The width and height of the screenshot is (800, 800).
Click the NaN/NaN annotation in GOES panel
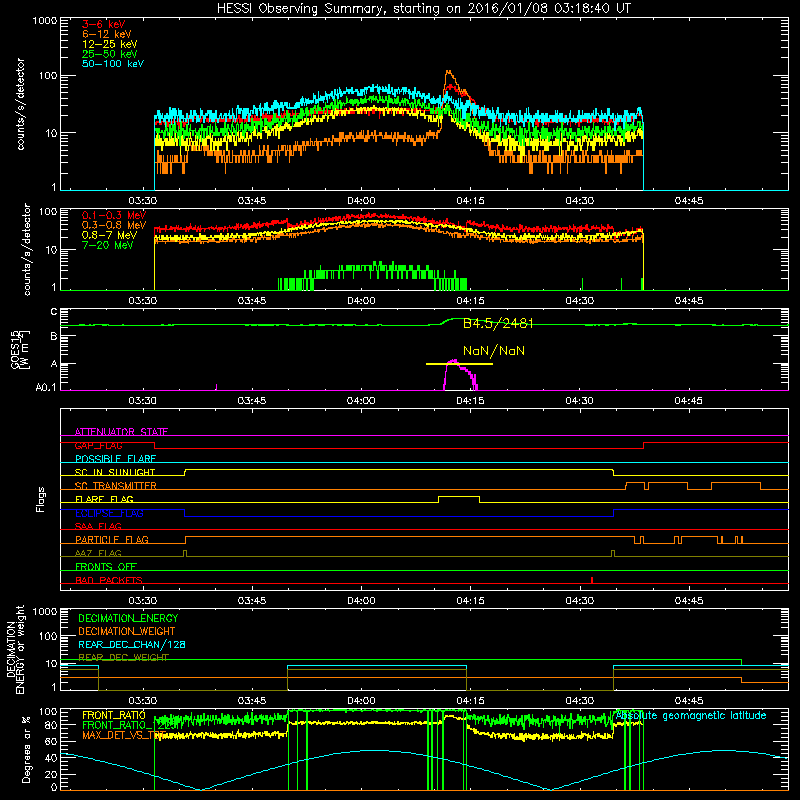494,351
